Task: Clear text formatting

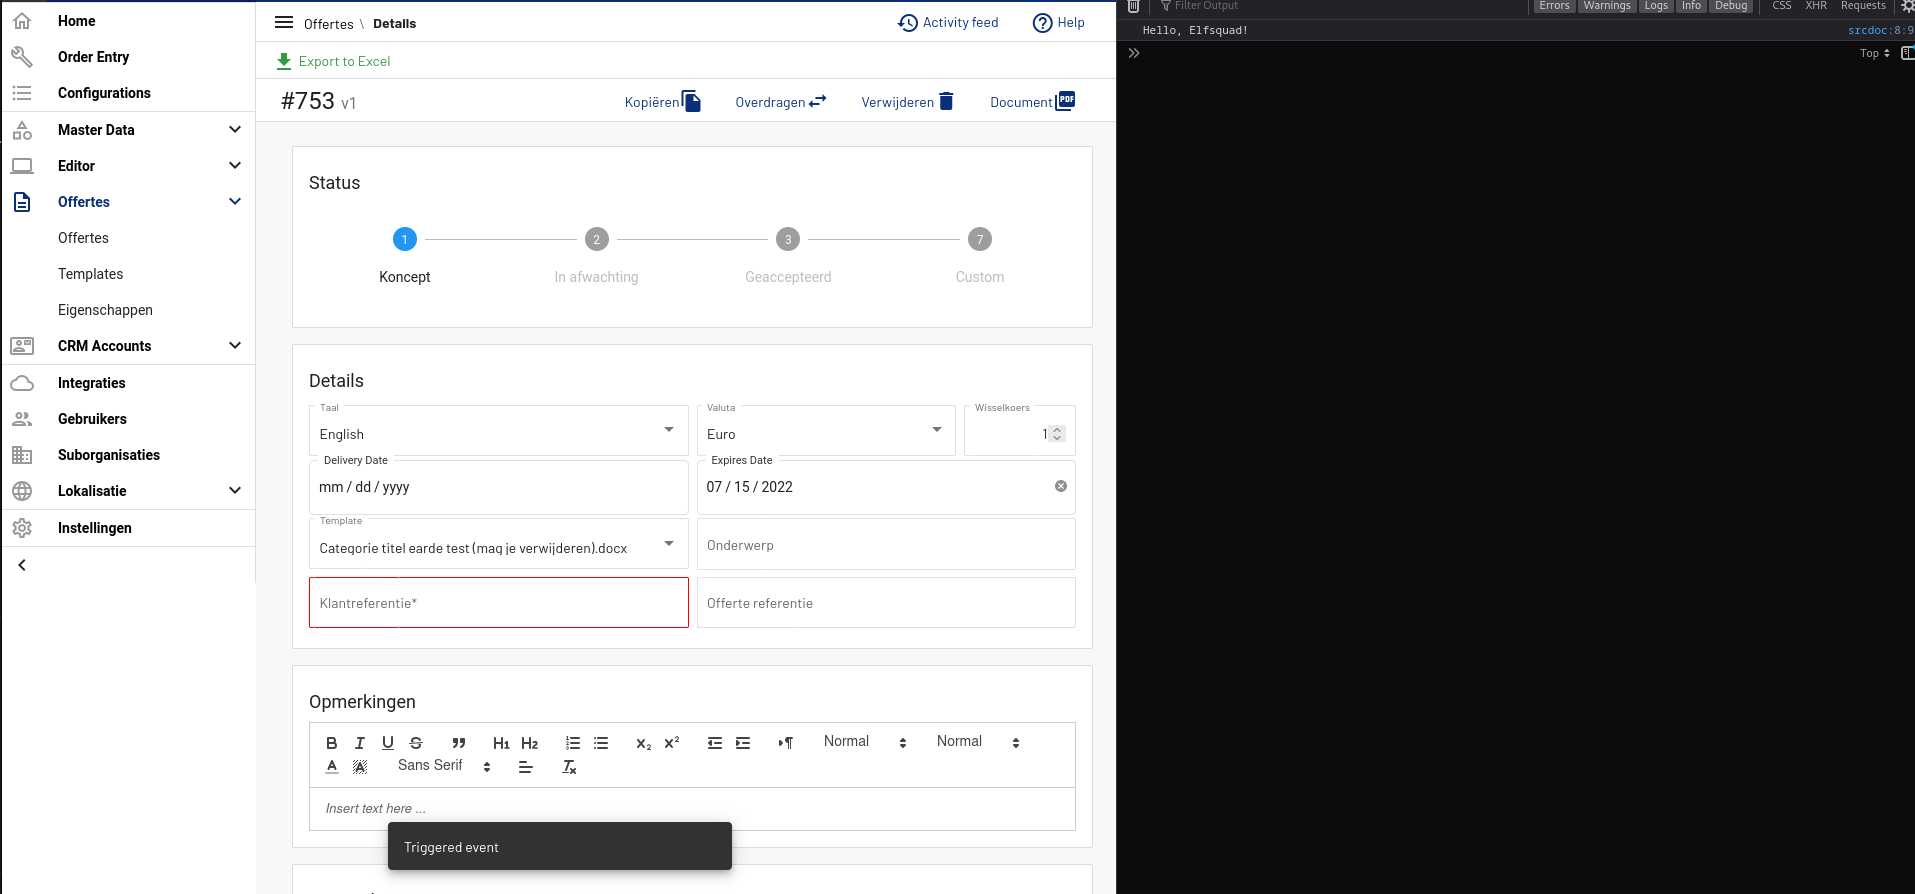Action: coord(569,767)
